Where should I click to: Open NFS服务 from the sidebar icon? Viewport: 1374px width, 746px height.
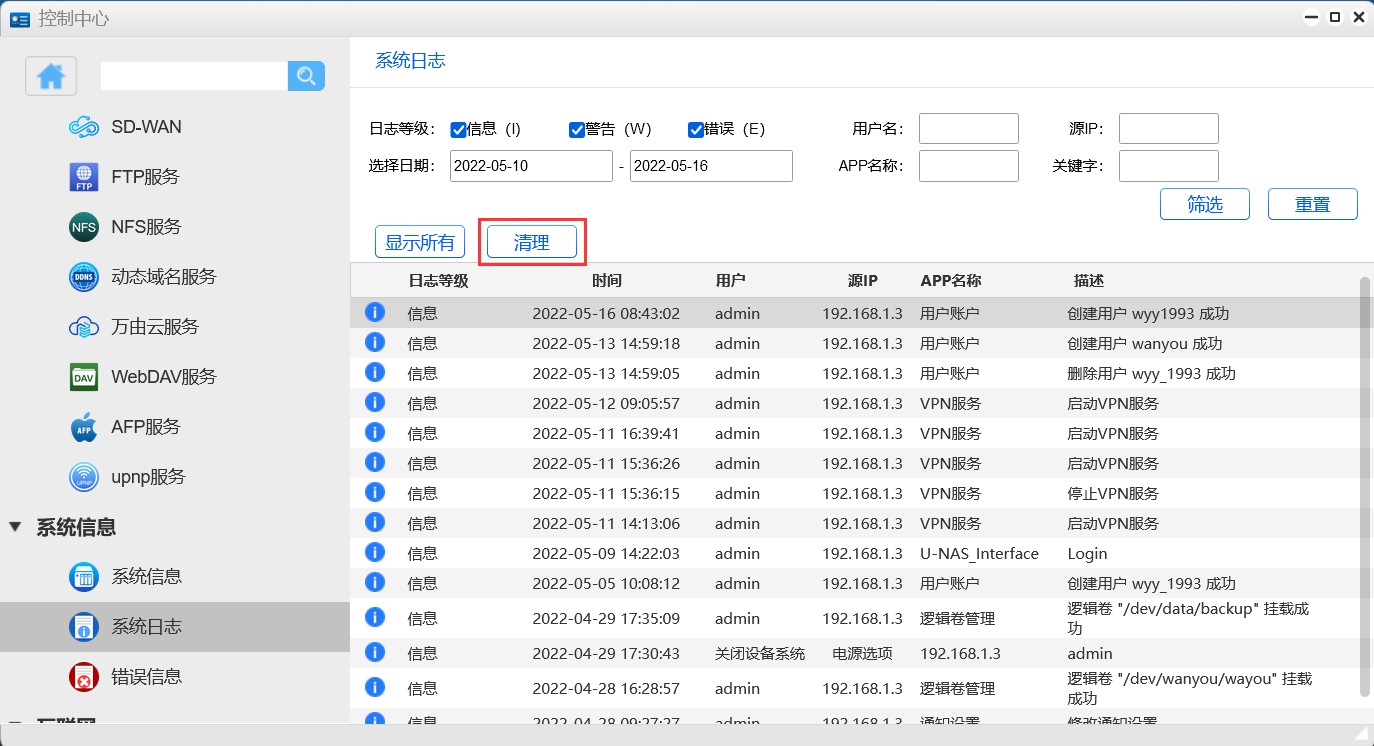tap(84, 227)
